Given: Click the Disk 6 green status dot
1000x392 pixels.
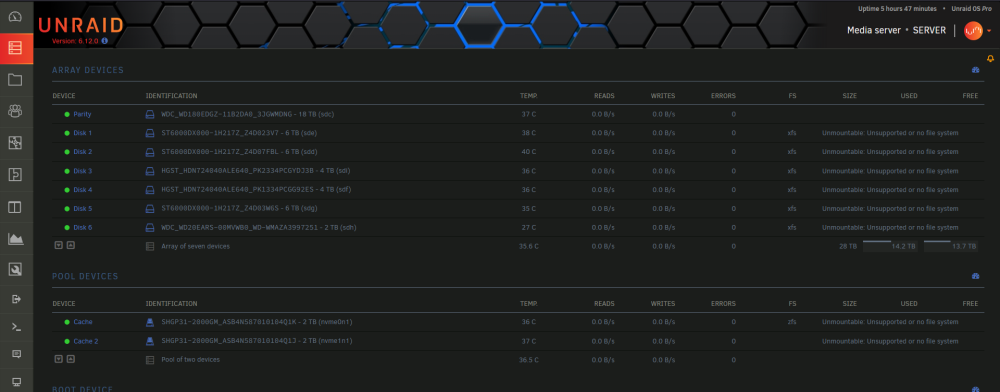Looking at the screenshot, I should [x=67, y=228].
